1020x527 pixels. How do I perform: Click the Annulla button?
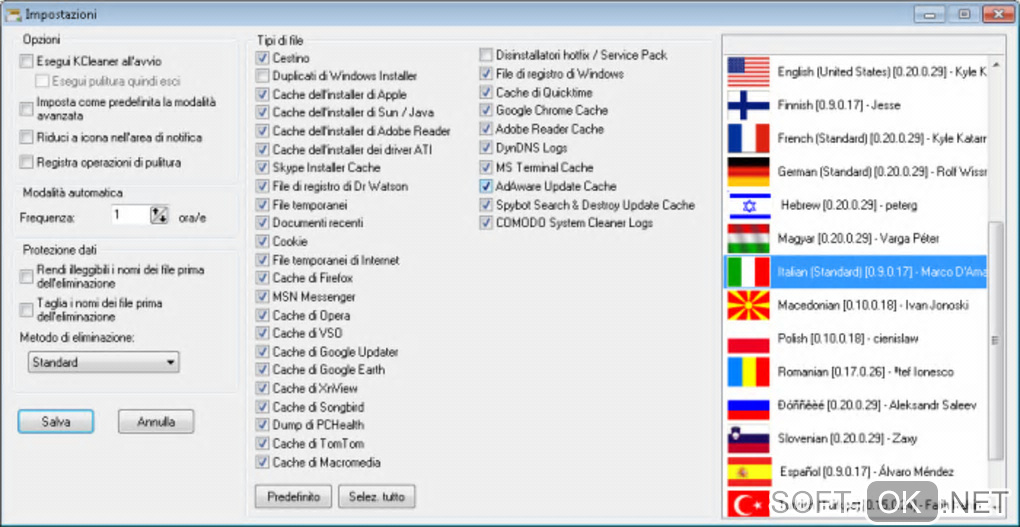156,422
